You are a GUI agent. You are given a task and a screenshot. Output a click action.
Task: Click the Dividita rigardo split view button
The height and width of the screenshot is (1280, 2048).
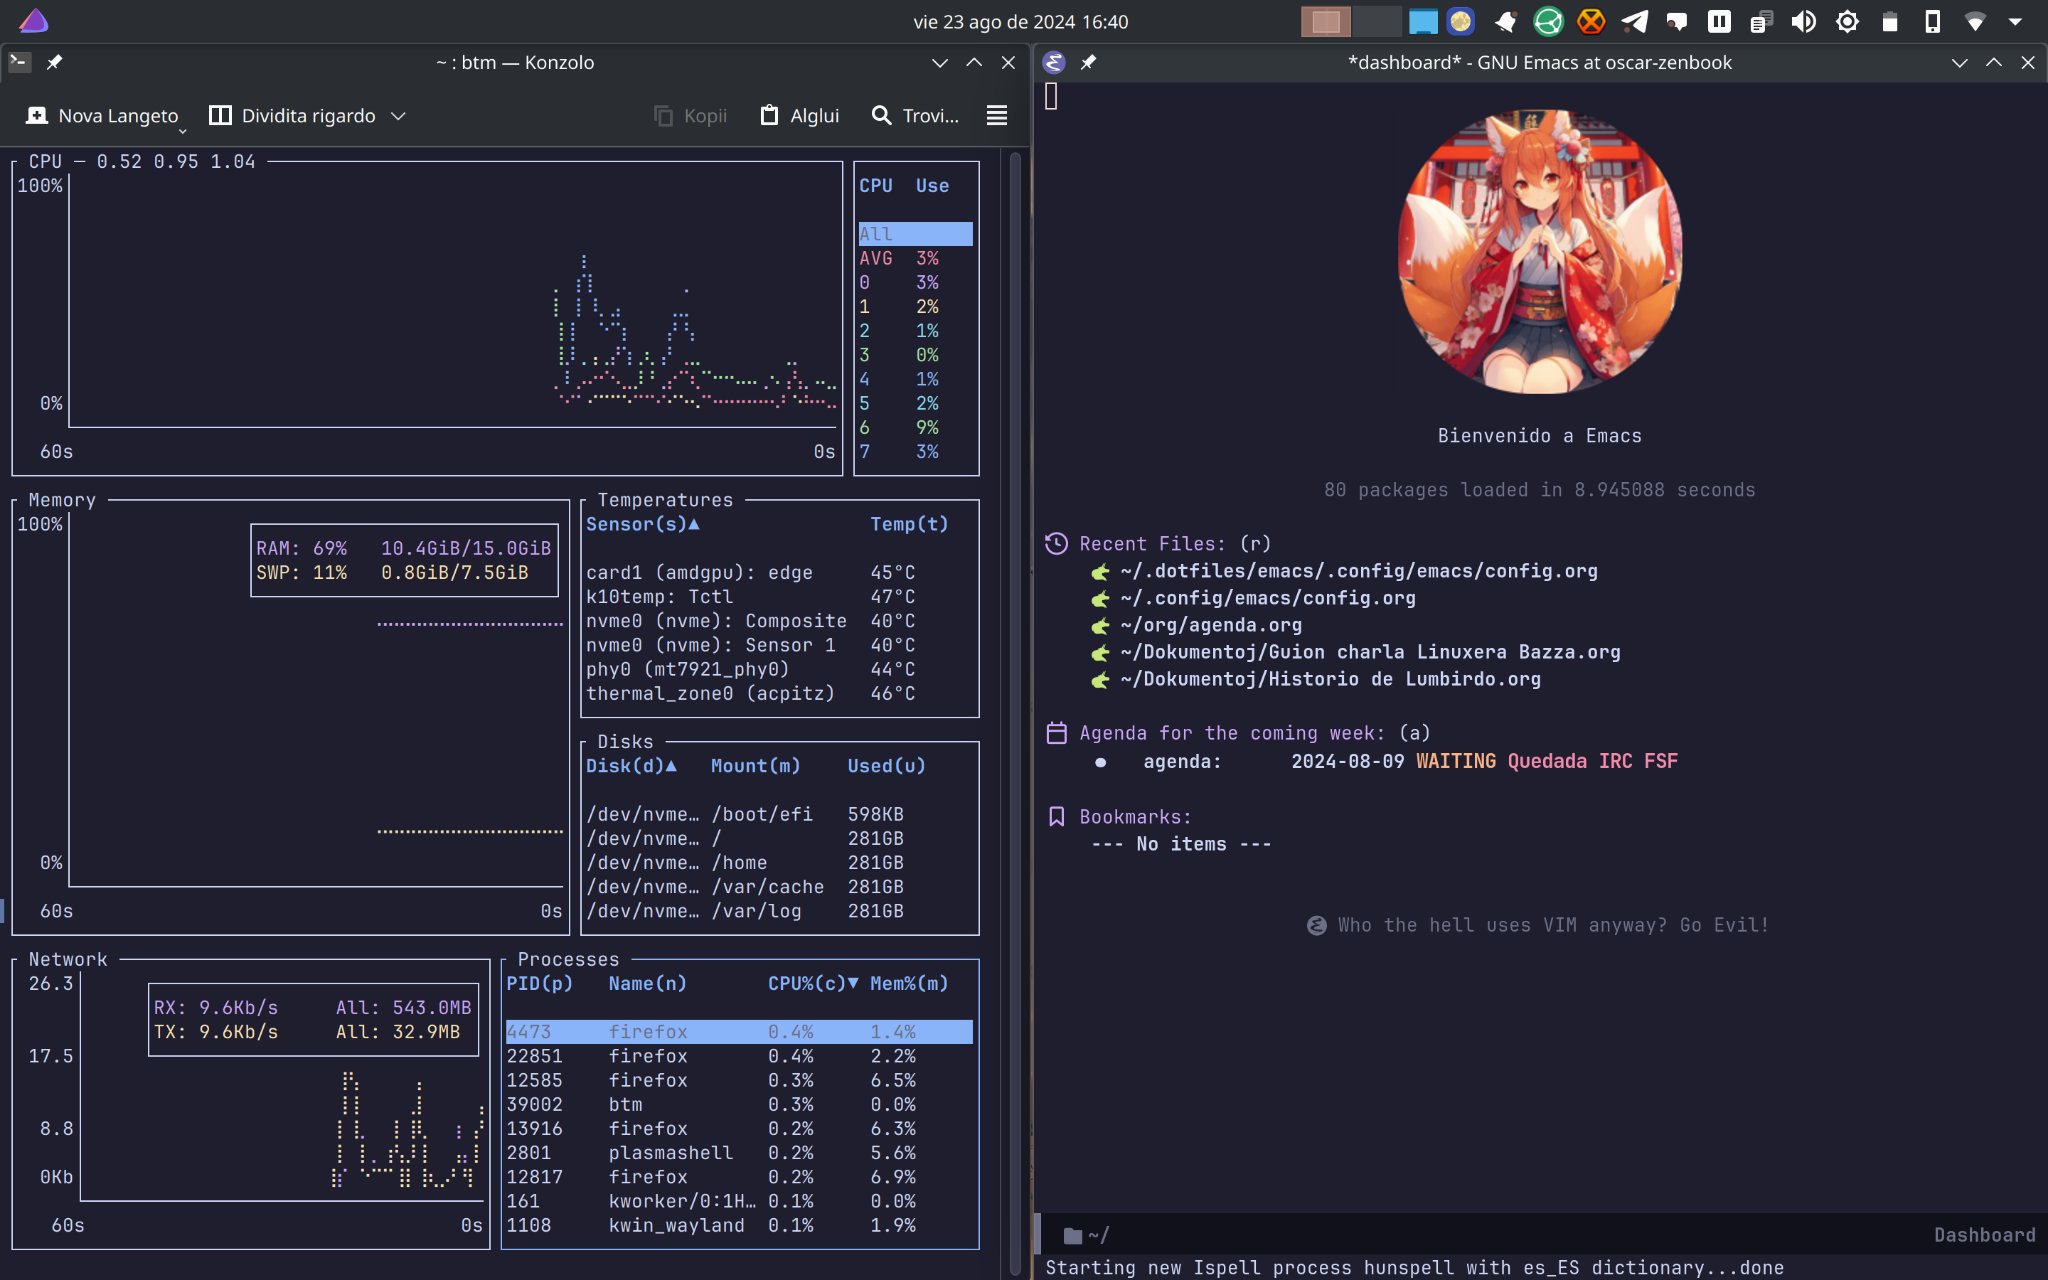click(292, 116)
